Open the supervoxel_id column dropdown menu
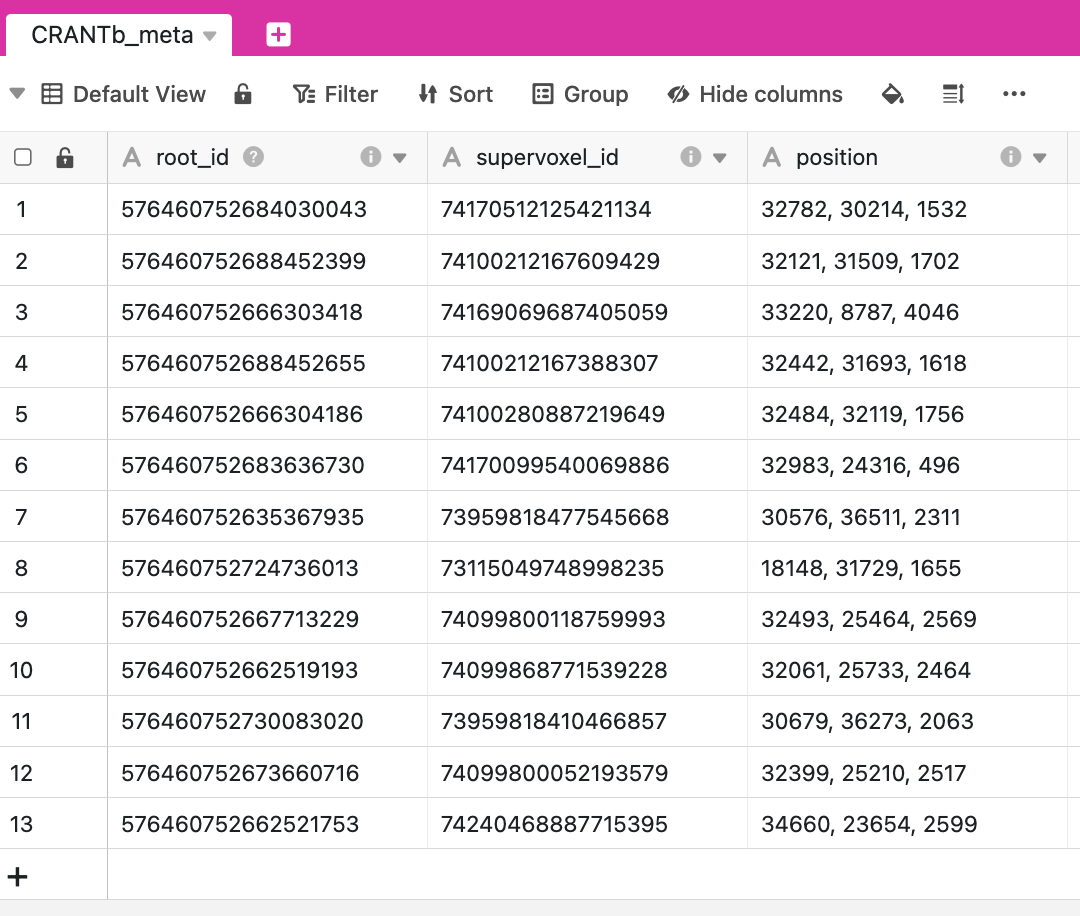The image size is (1080, 916). tap(720, 158)
